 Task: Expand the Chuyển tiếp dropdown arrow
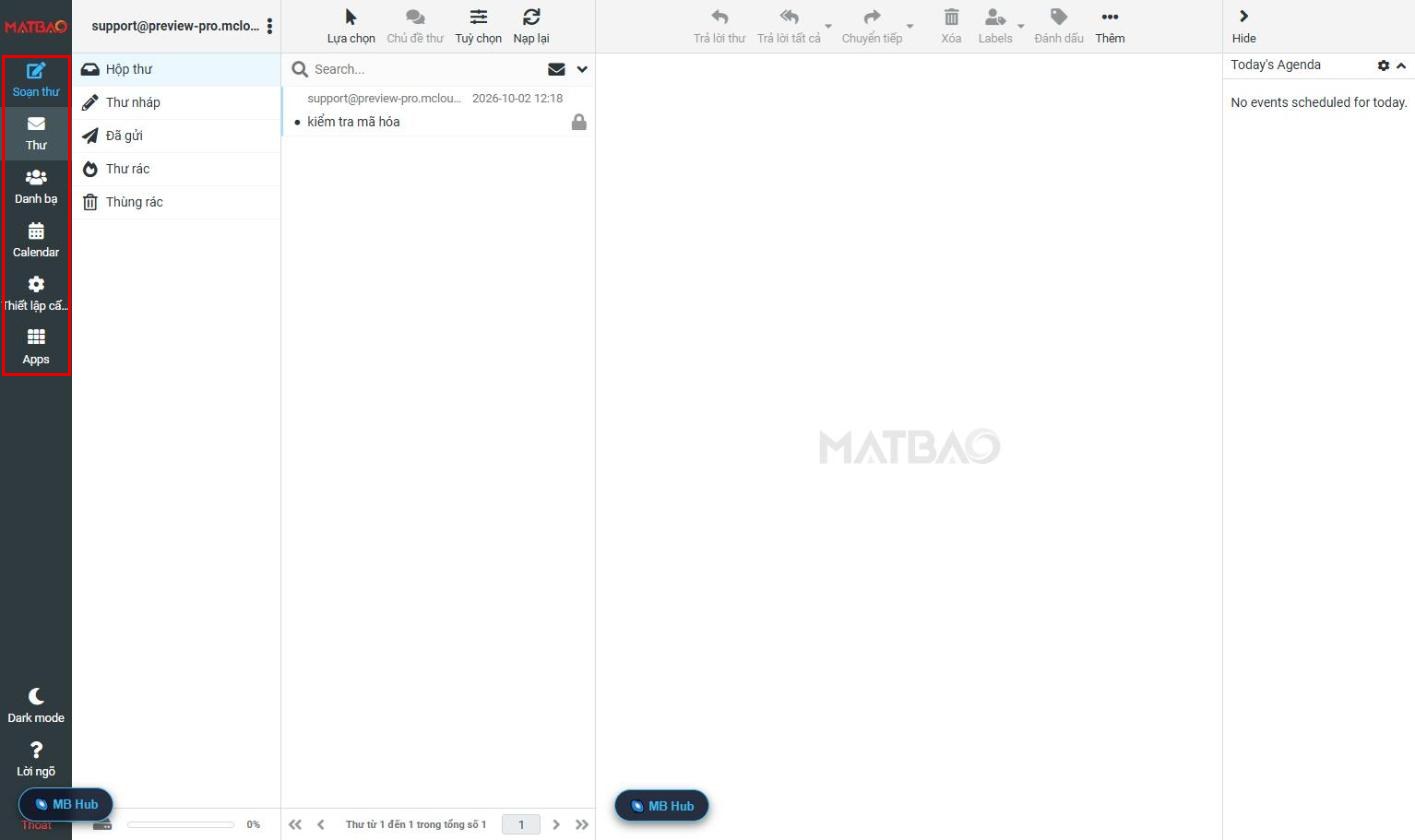(910, 26)
